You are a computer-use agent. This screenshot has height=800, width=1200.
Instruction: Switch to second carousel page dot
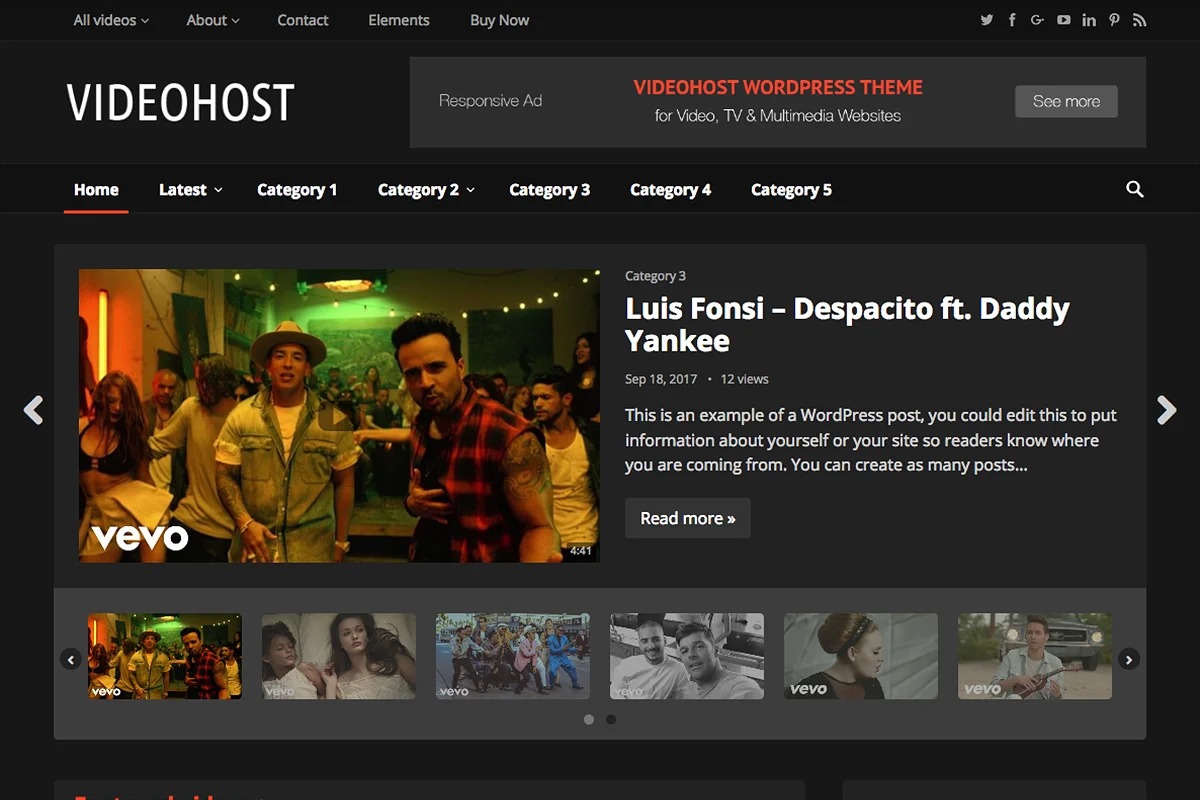point(611,719)
